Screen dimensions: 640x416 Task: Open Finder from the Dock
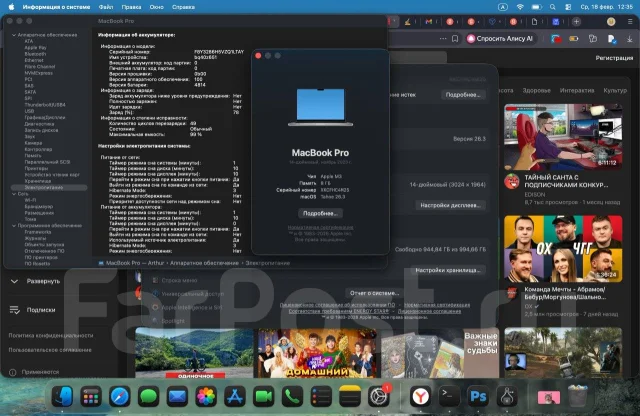[62, 396]
